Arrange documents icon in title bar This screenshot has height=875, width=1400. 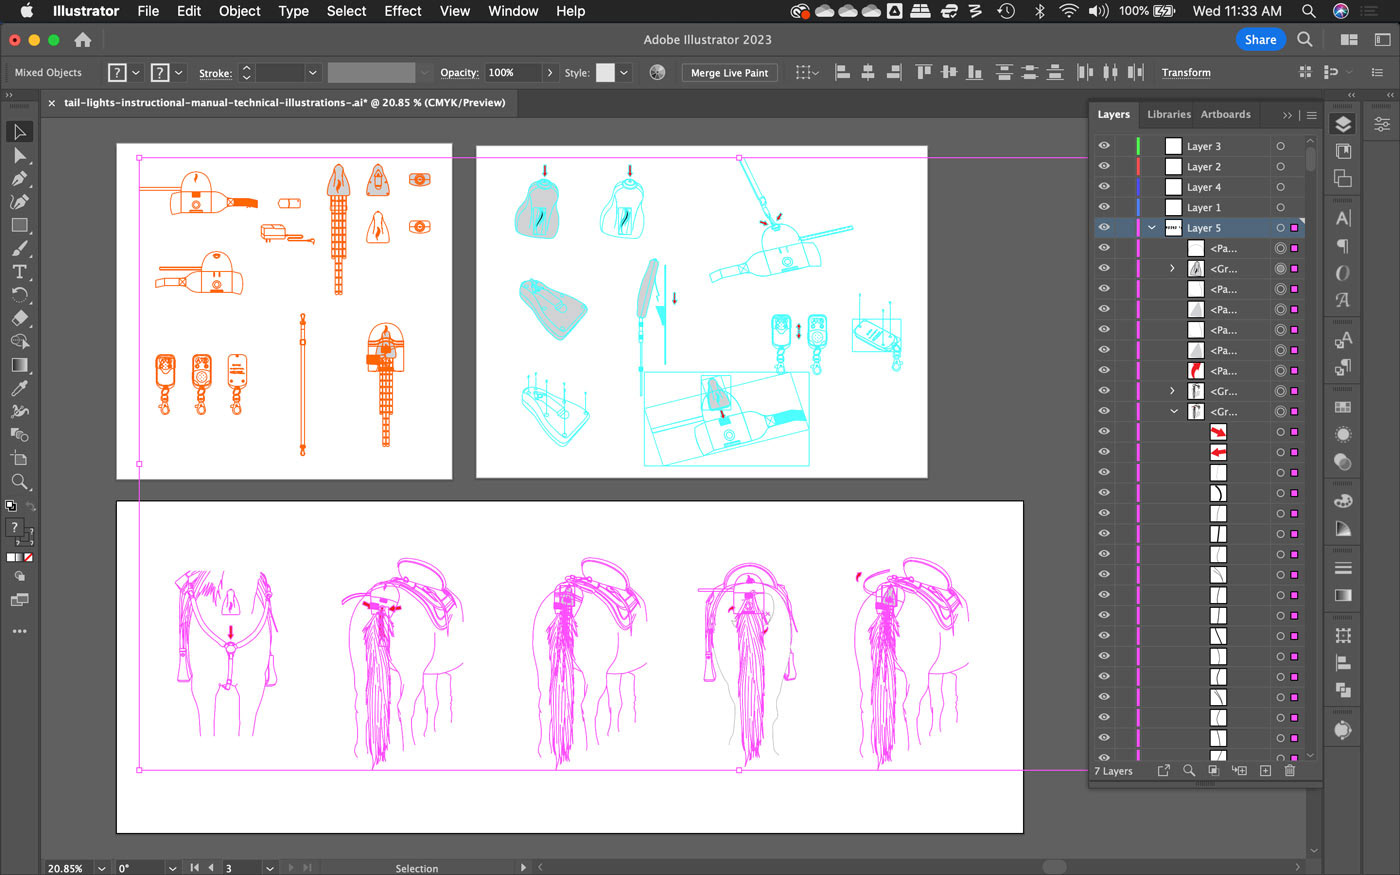pos(1349,40)
